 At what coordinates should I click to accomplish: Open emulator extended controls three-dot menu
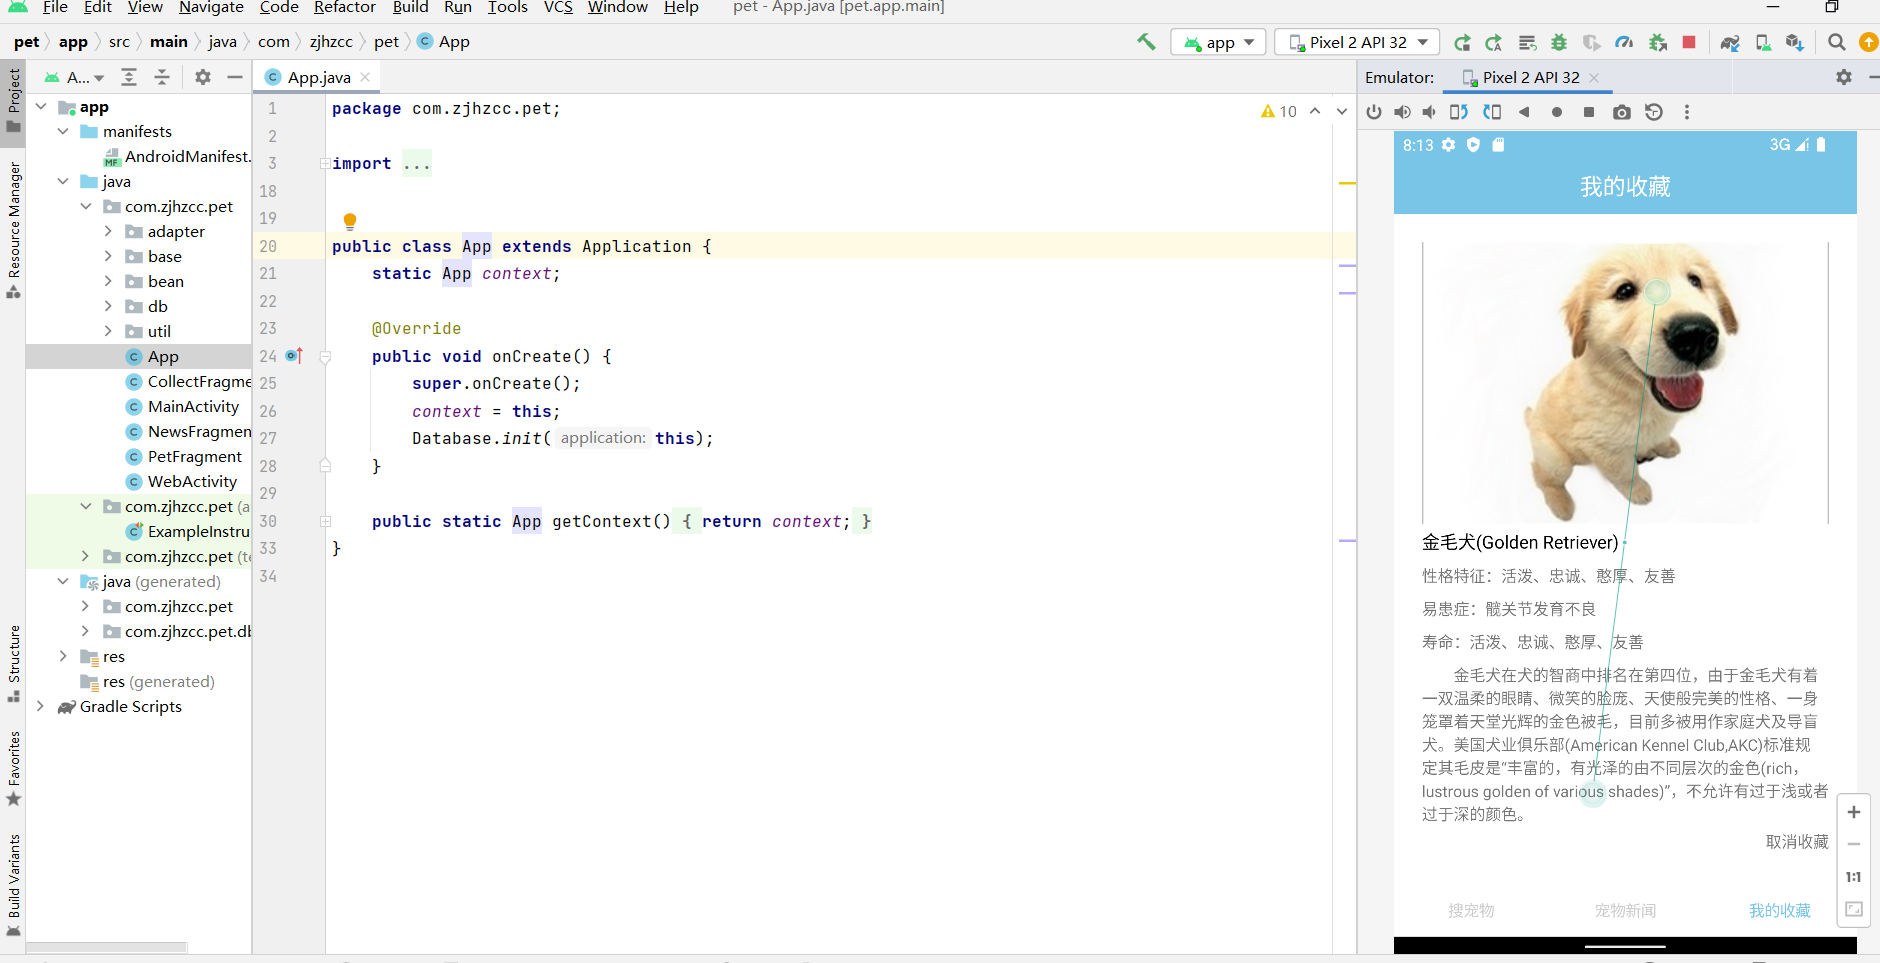point(1687,112)
